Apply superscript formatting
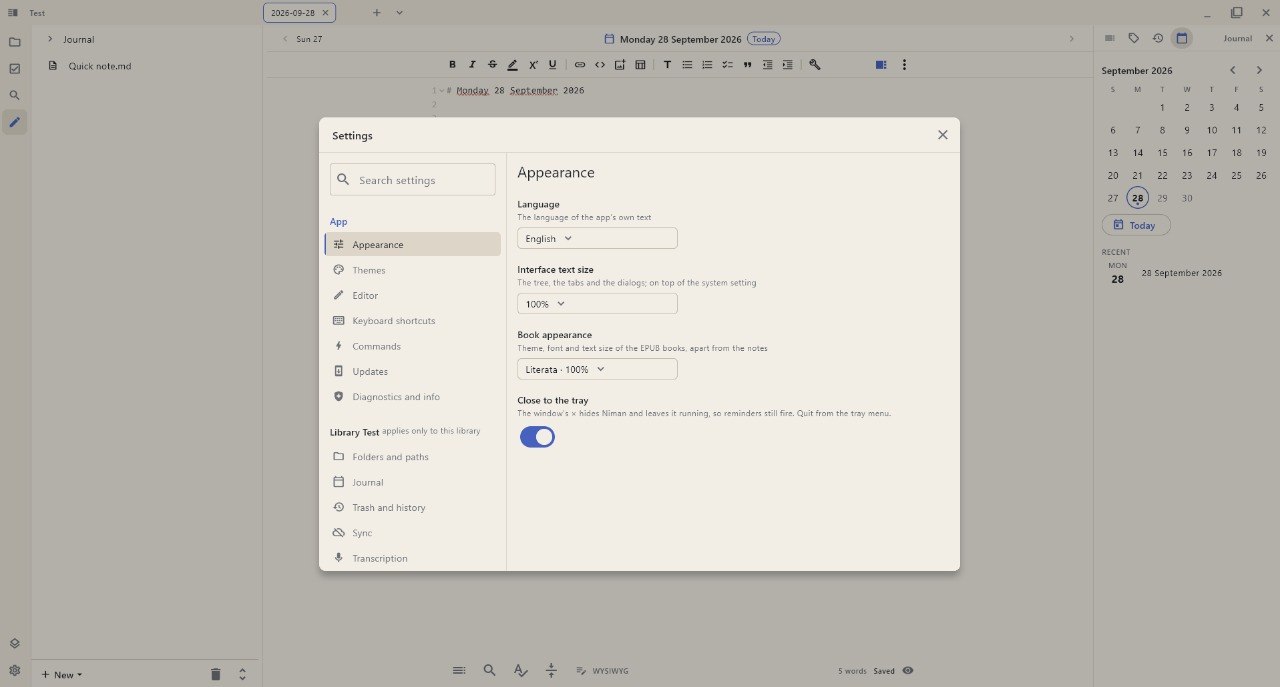This screenshot has height=687, width=1280. coord(533,64)
